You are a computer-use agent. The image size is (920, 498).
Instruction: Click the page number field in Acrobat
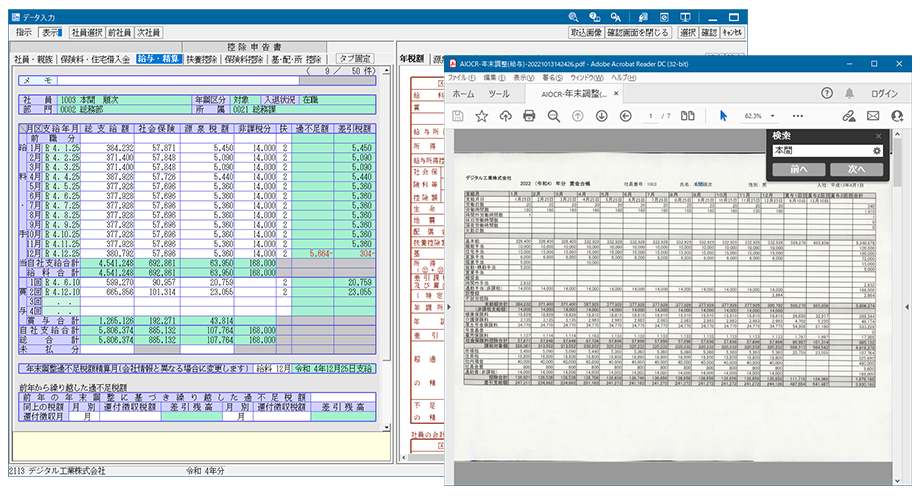(650, 116)
